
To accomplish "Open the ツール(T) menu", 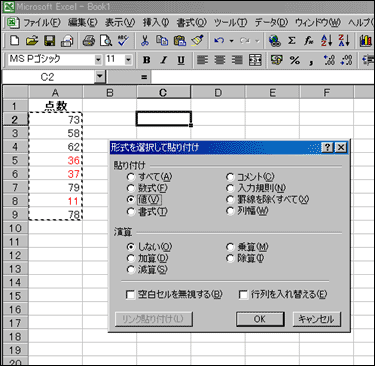I will click(x=230, y=23).
